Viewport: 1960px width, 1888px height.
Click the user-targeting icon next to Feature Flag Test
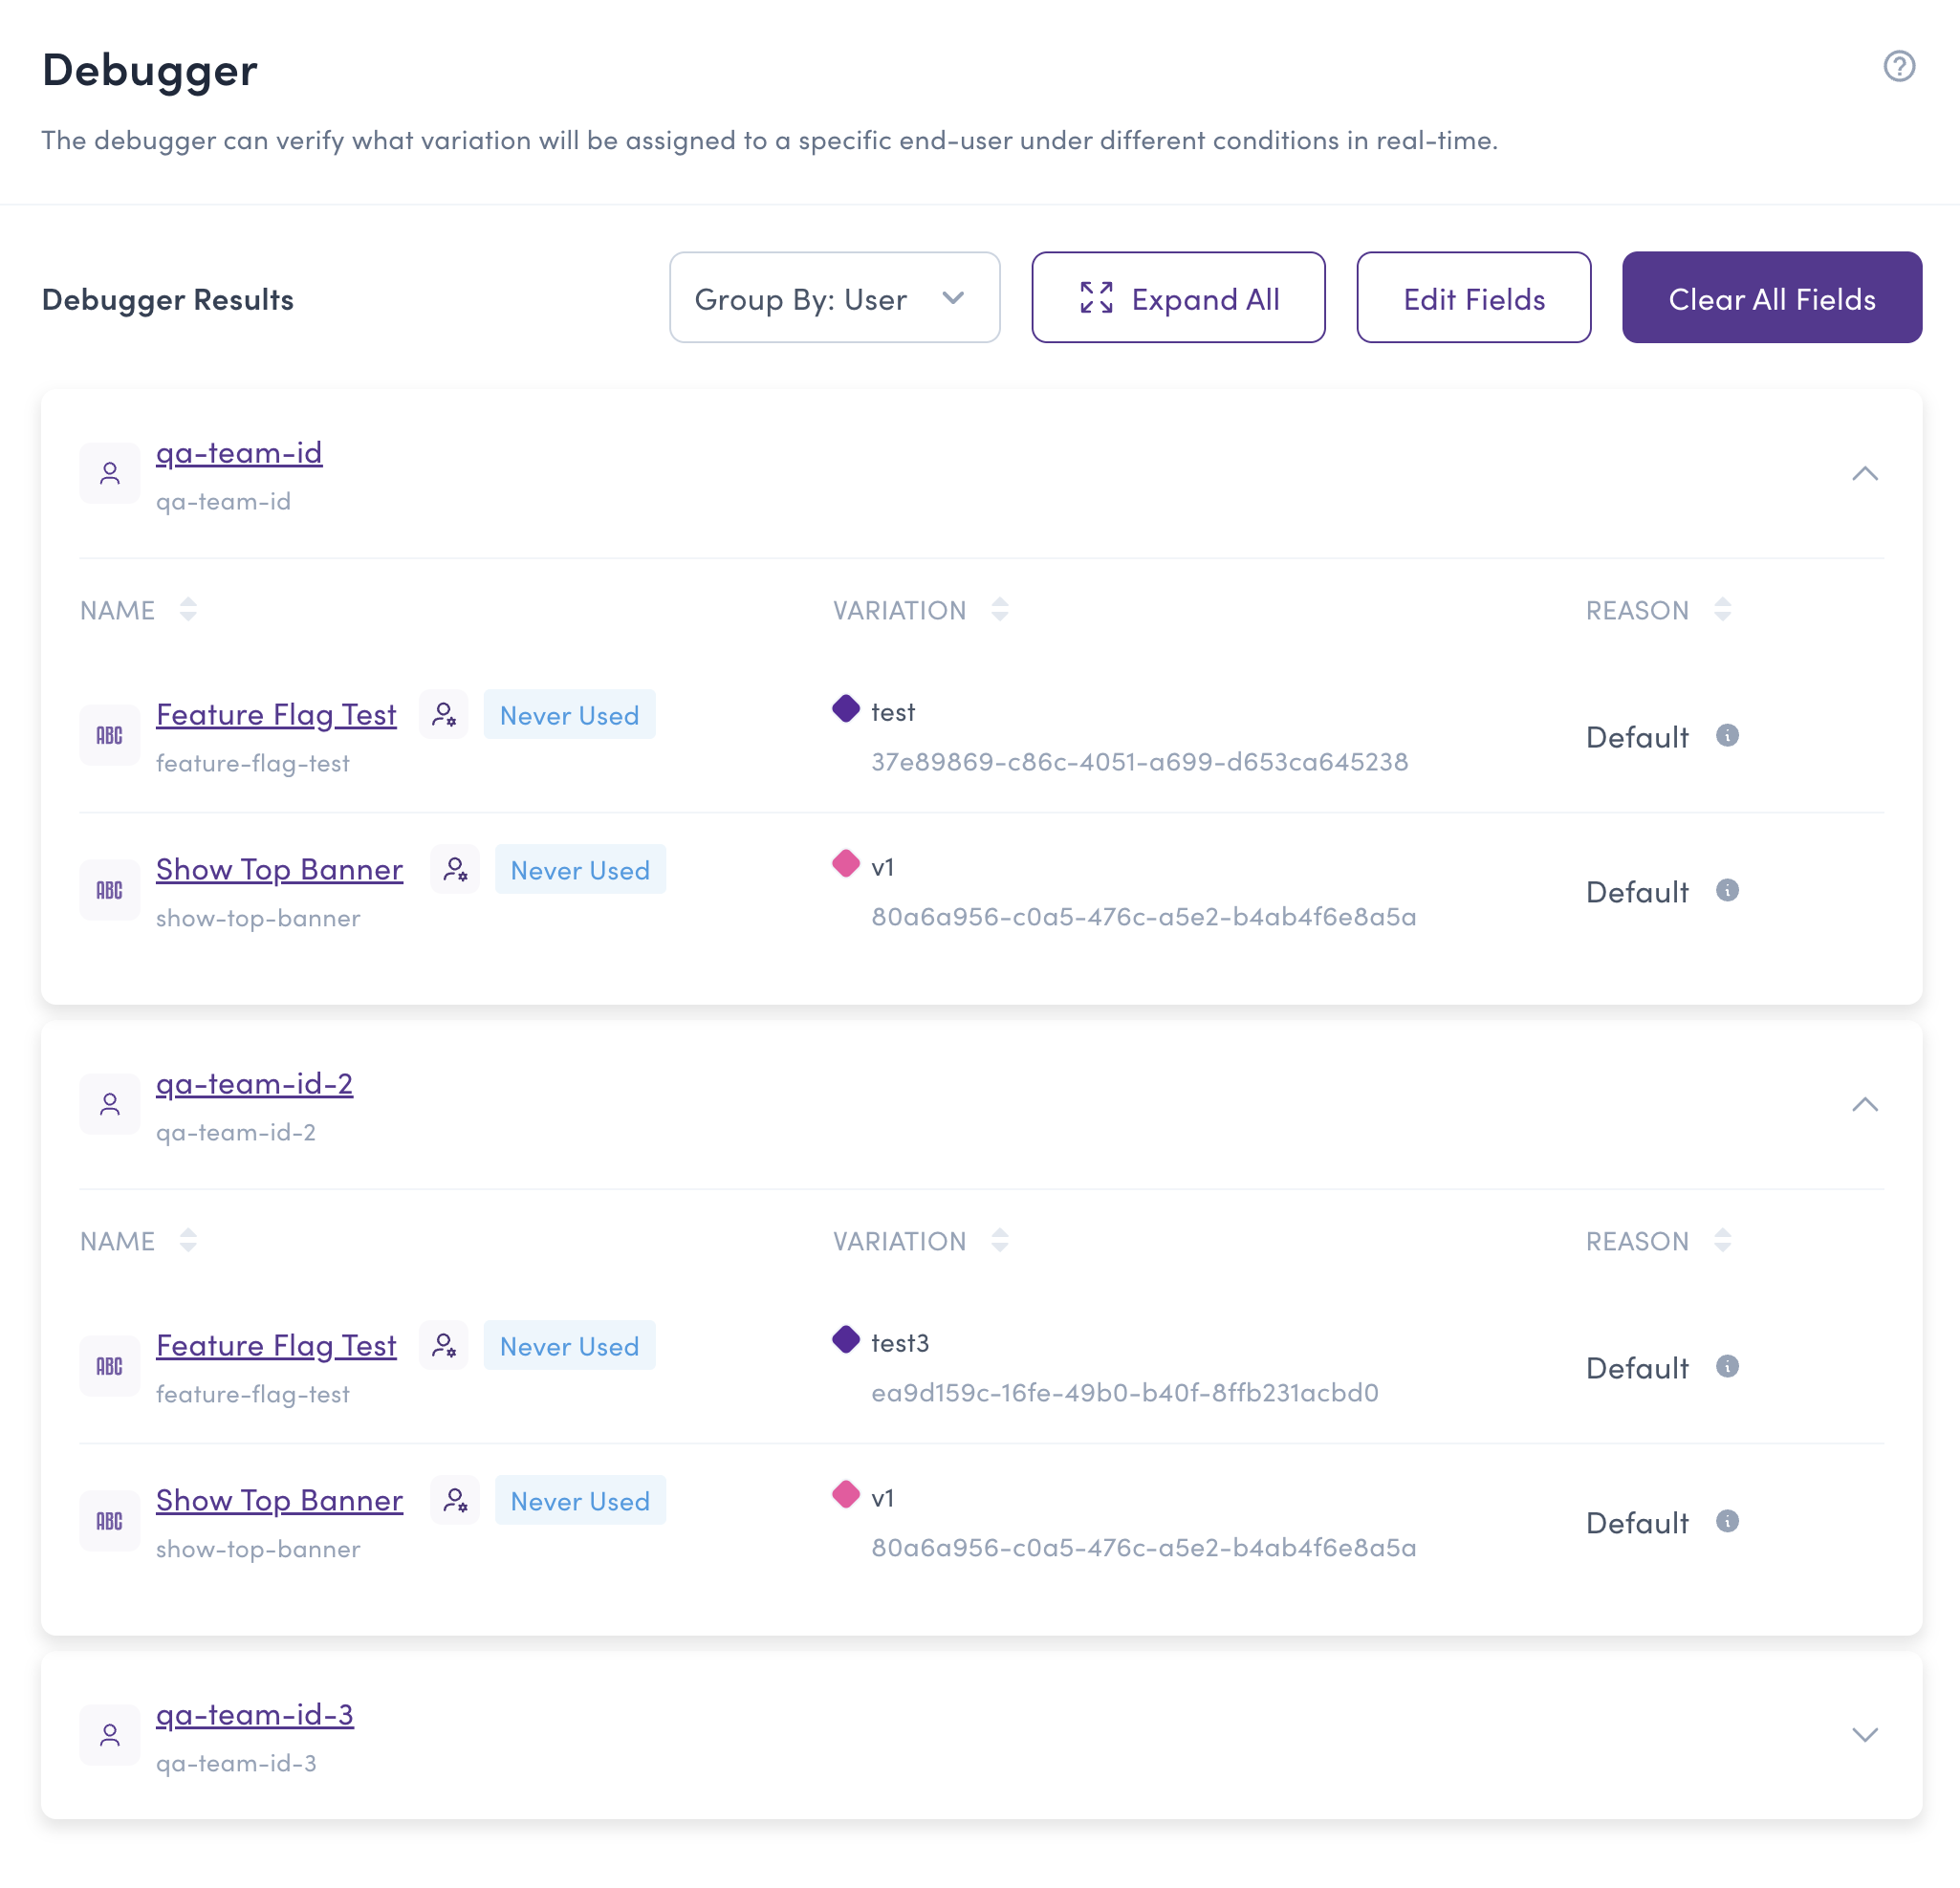[x=444, y=714]
